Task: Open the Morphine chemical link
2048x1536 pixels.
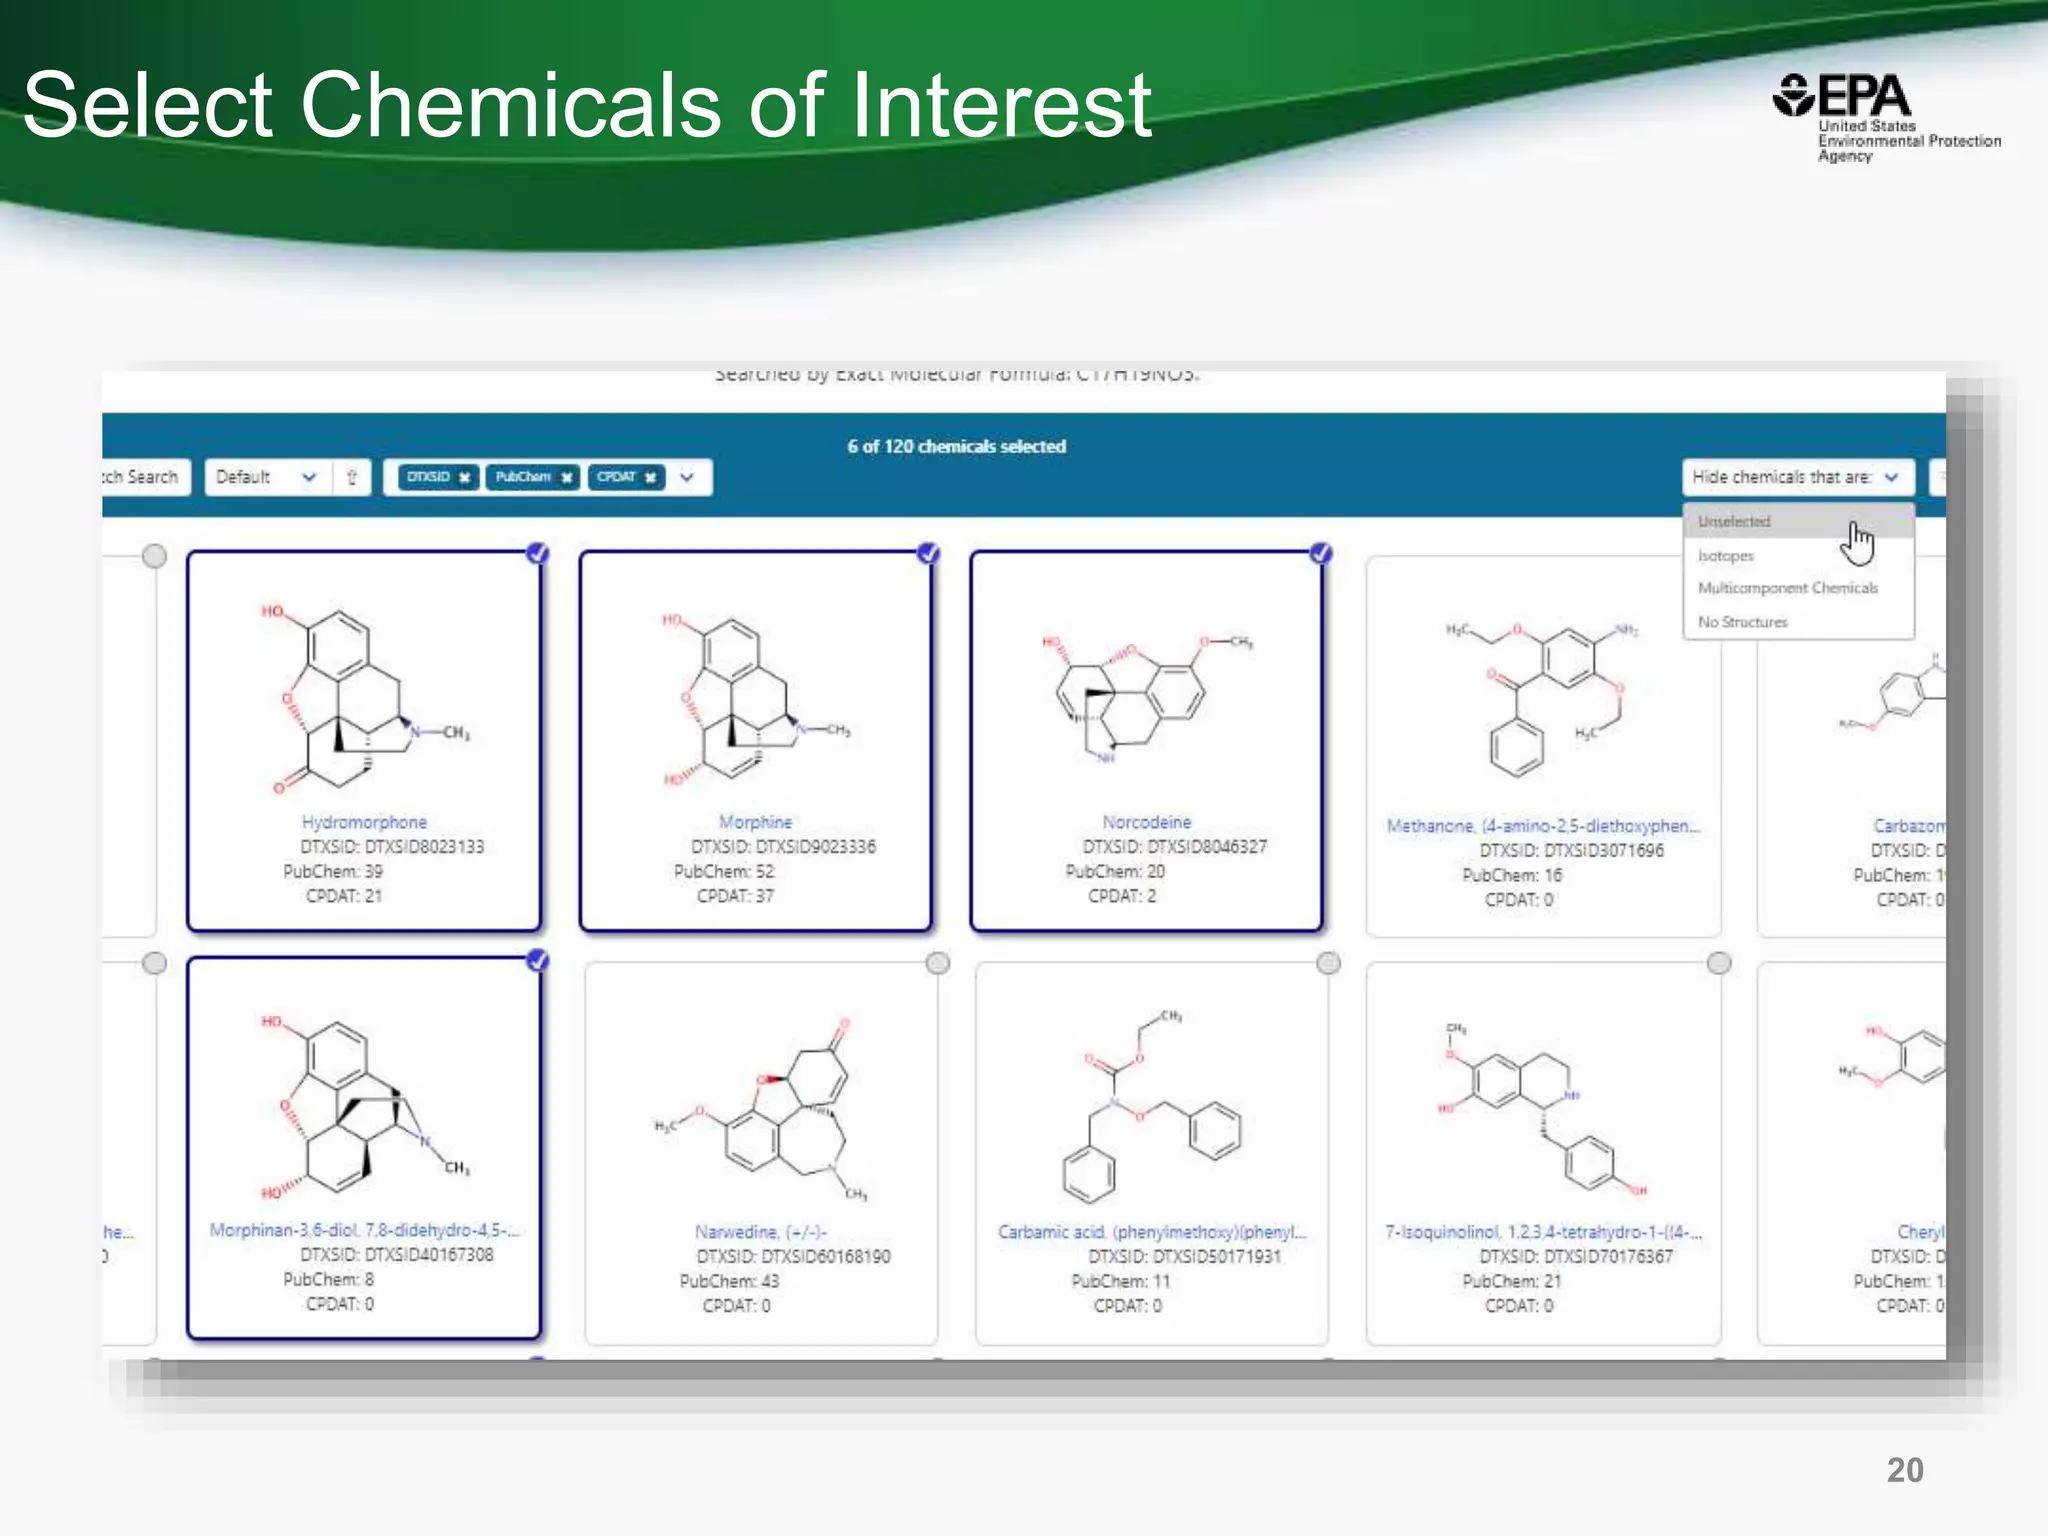Action: point(756,822)
